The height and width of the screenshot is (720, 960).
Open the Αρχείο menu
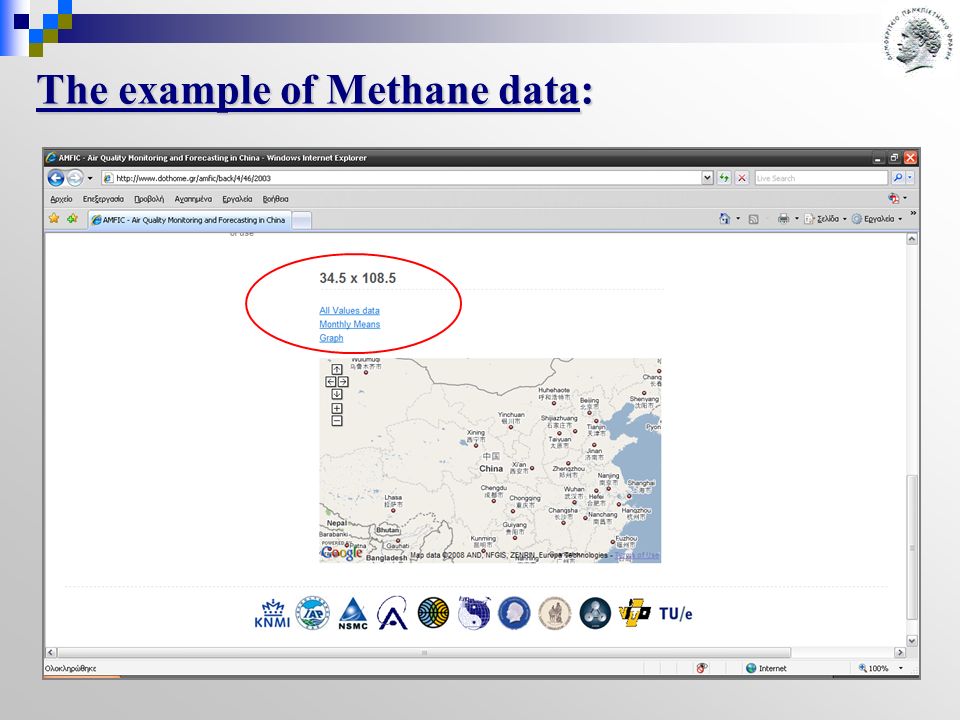point(61,199)
